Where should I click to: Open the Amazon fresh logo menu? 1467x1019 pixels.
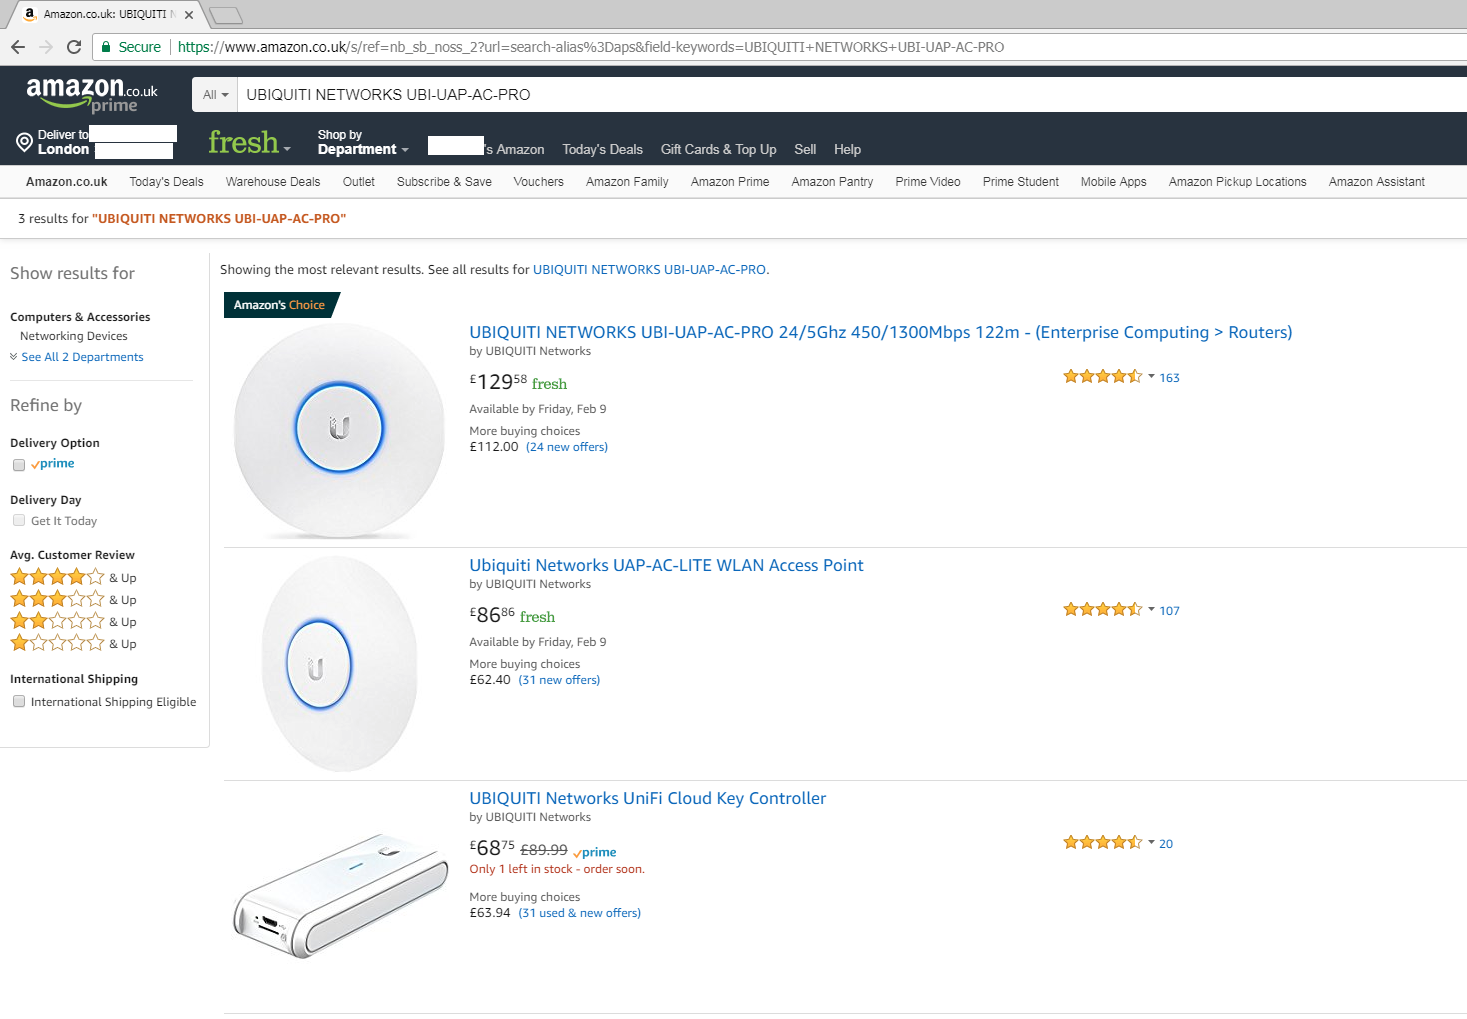(249, 143)
